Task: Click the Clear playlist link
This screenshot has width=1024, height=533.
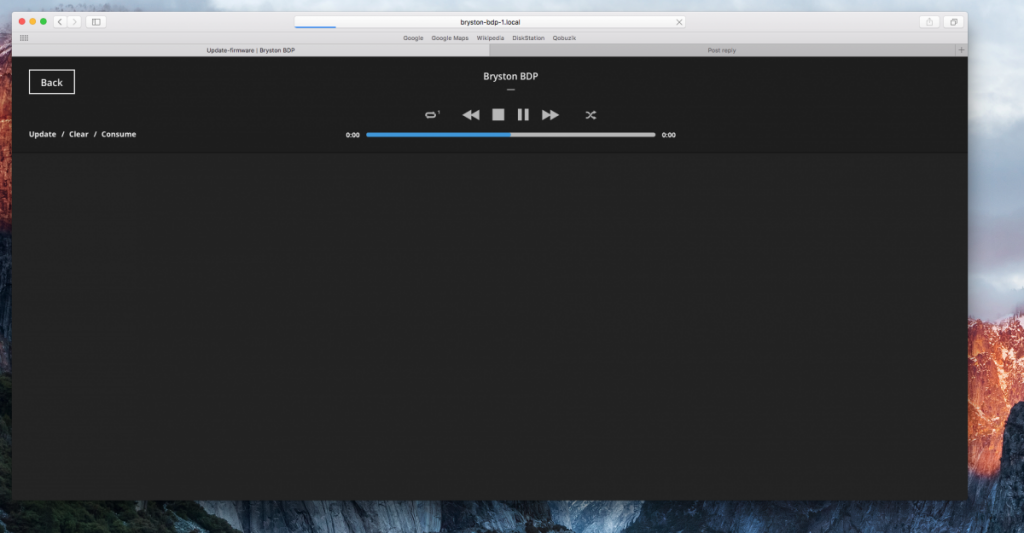Action: (78, 134)
